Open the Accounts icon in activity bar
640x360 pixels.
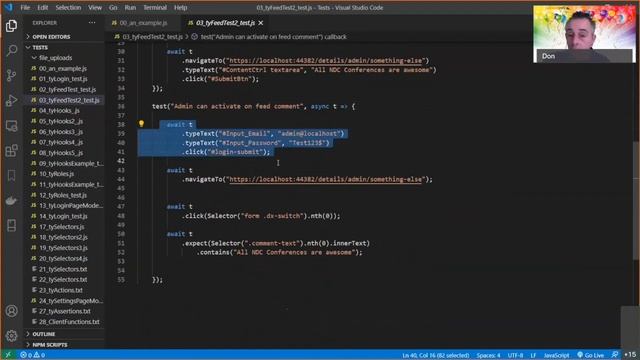[x=11, y=311]
